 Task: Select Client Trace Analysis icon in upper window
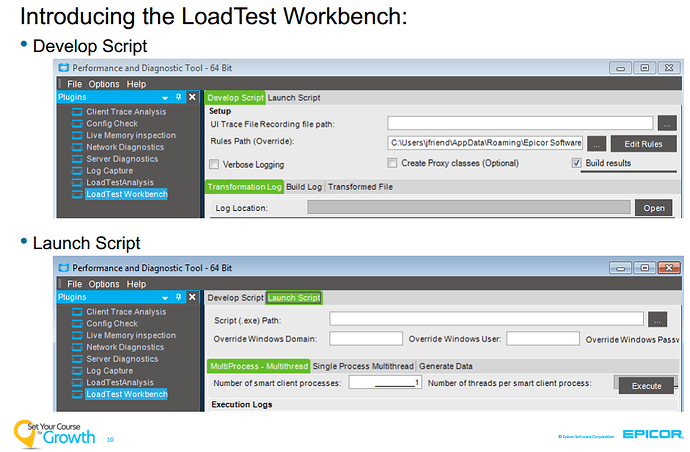pyautogui.click(x=77, y=112)
